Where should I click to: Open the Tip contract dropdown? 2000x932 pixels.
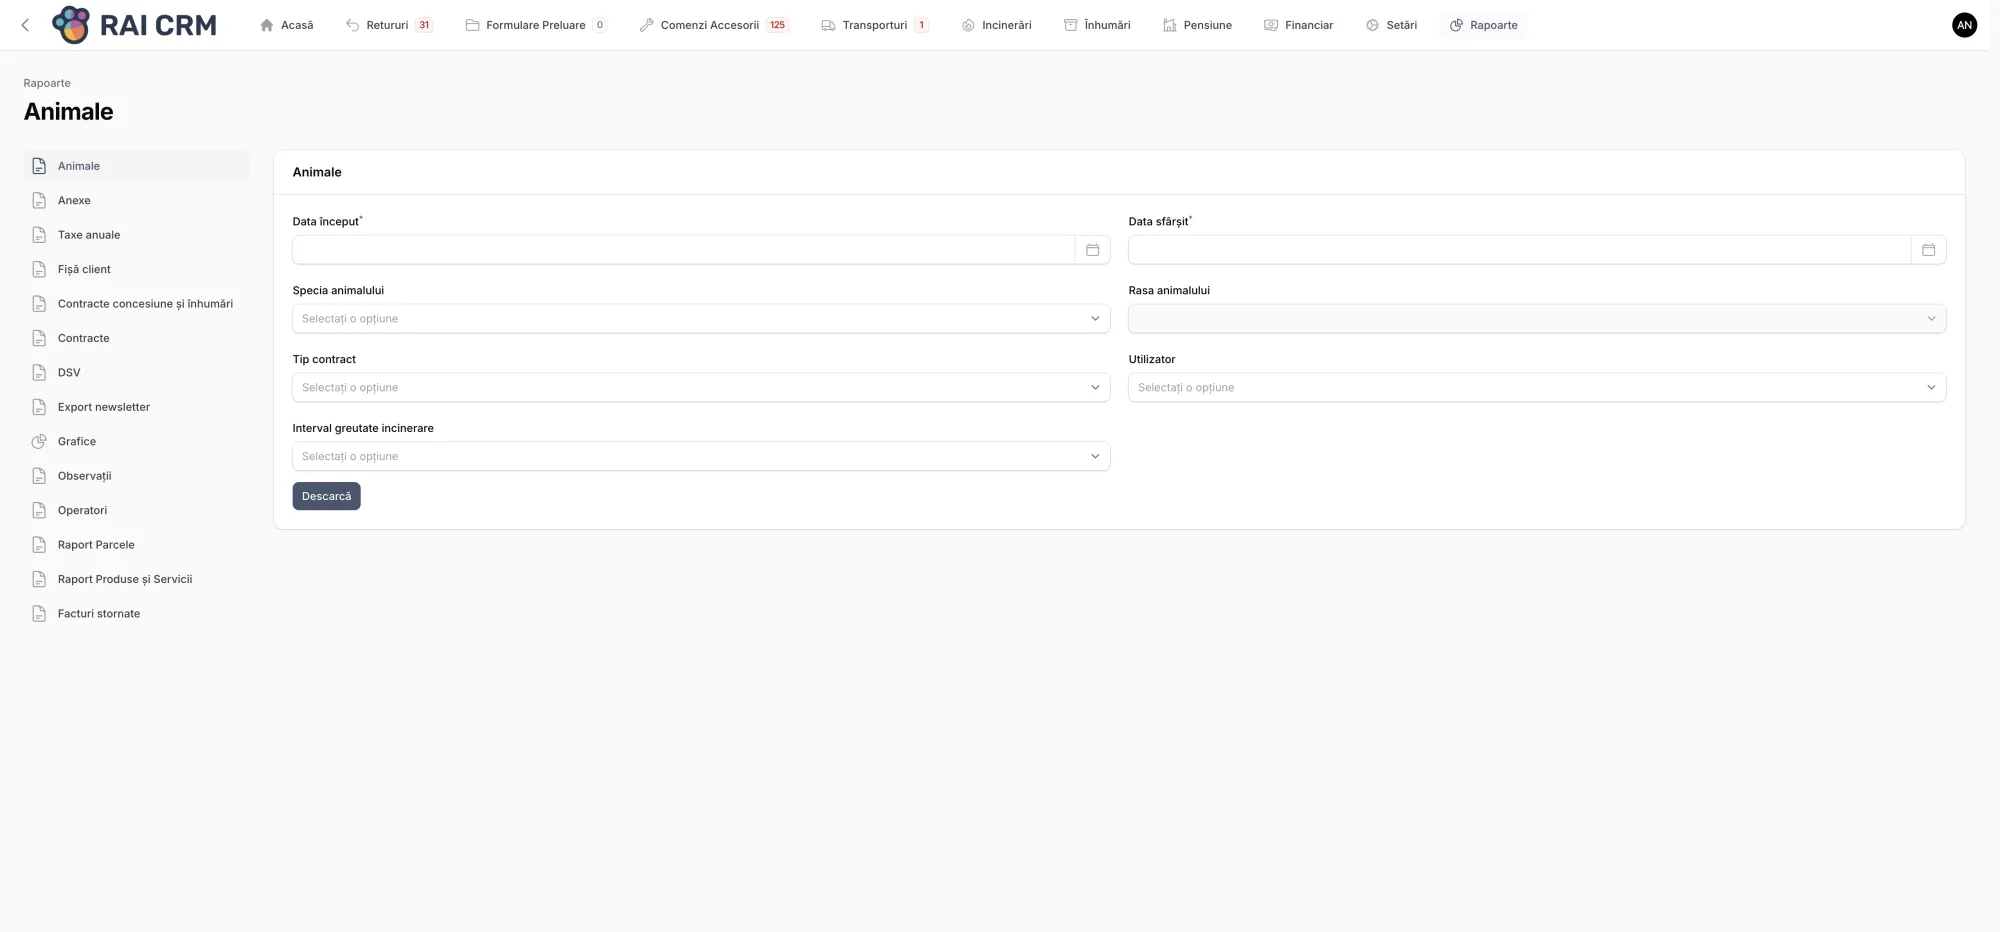700,388
